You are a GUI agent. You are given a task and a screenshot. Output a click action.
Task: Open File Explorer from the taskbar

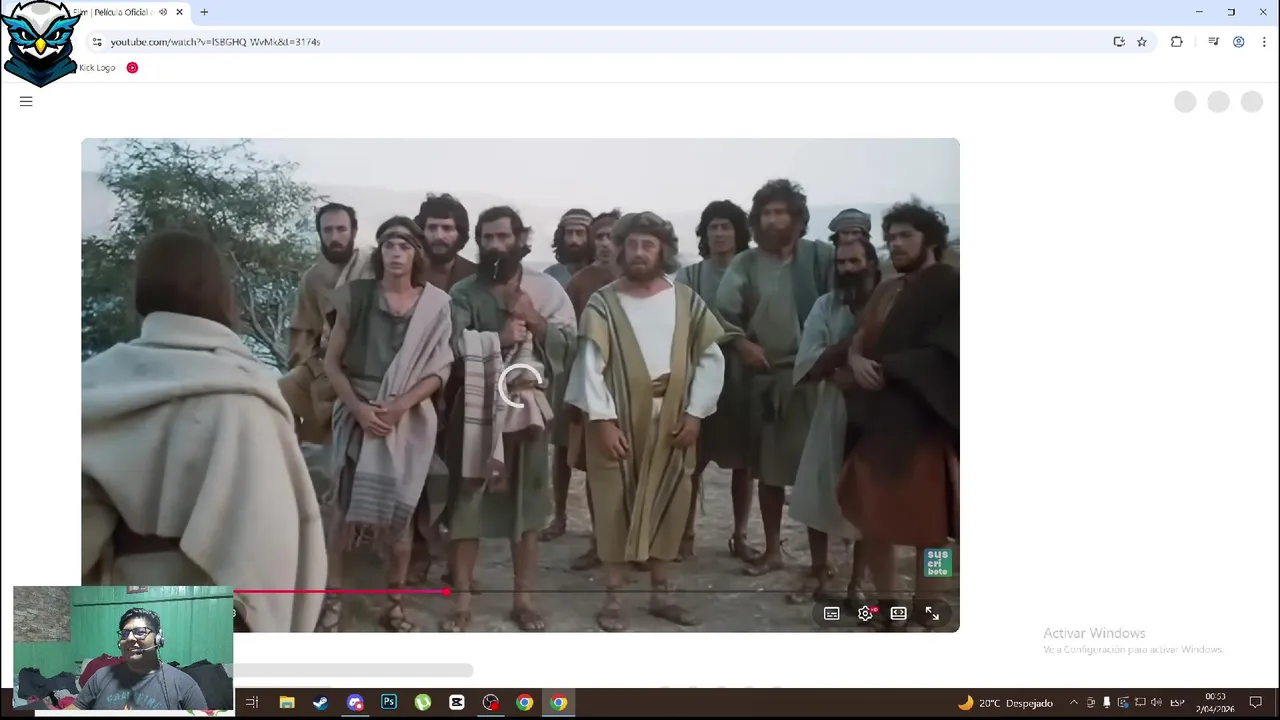[x=286, y=703]
